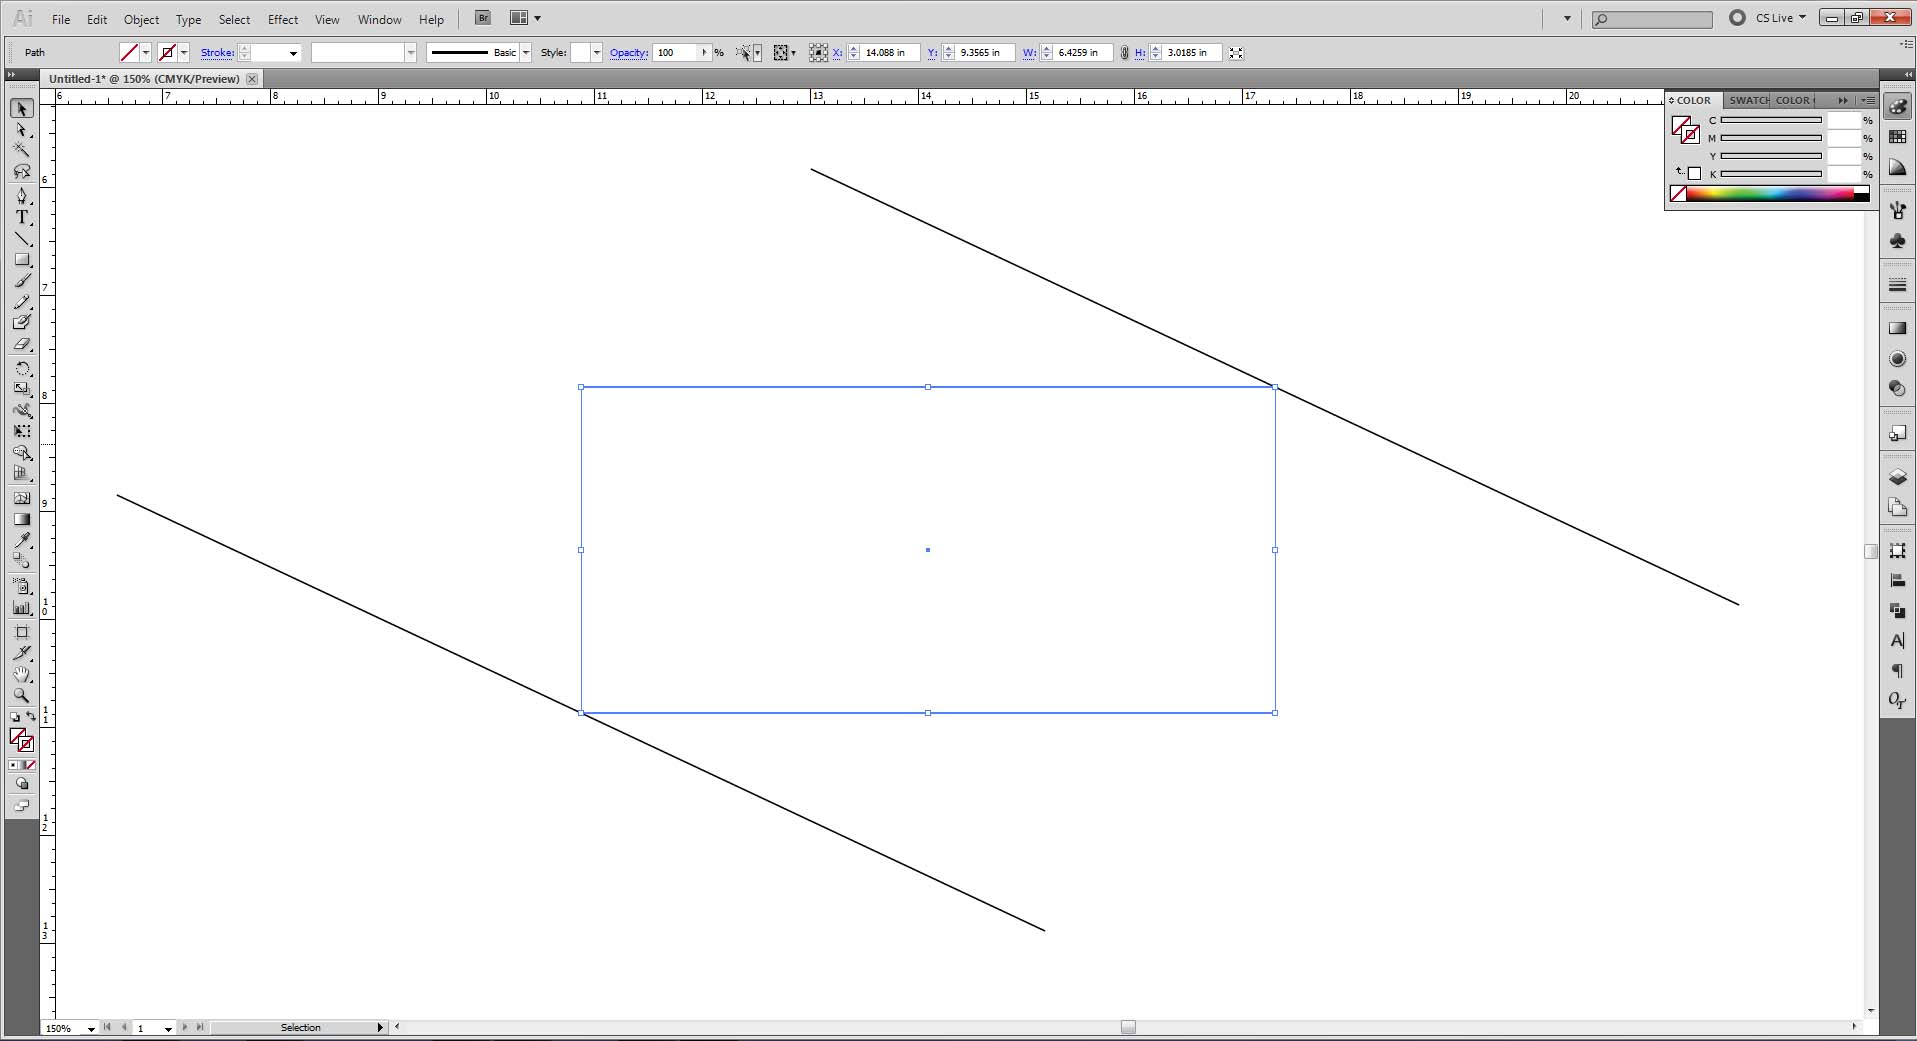This screenshot has height=1041, width=1917.
Task: Choose the Paintbrush tool
Action: pyautogui.click(x=22, y=280)
